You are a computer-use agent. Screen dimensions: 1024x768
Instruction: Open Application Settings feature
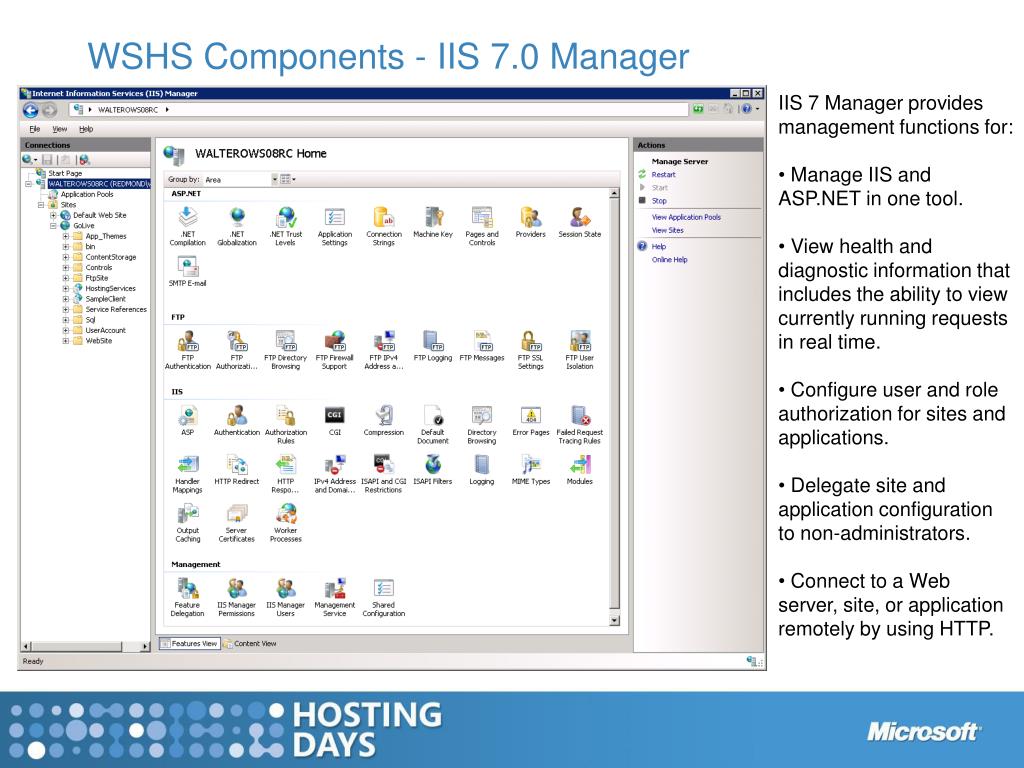coord(334,225)
